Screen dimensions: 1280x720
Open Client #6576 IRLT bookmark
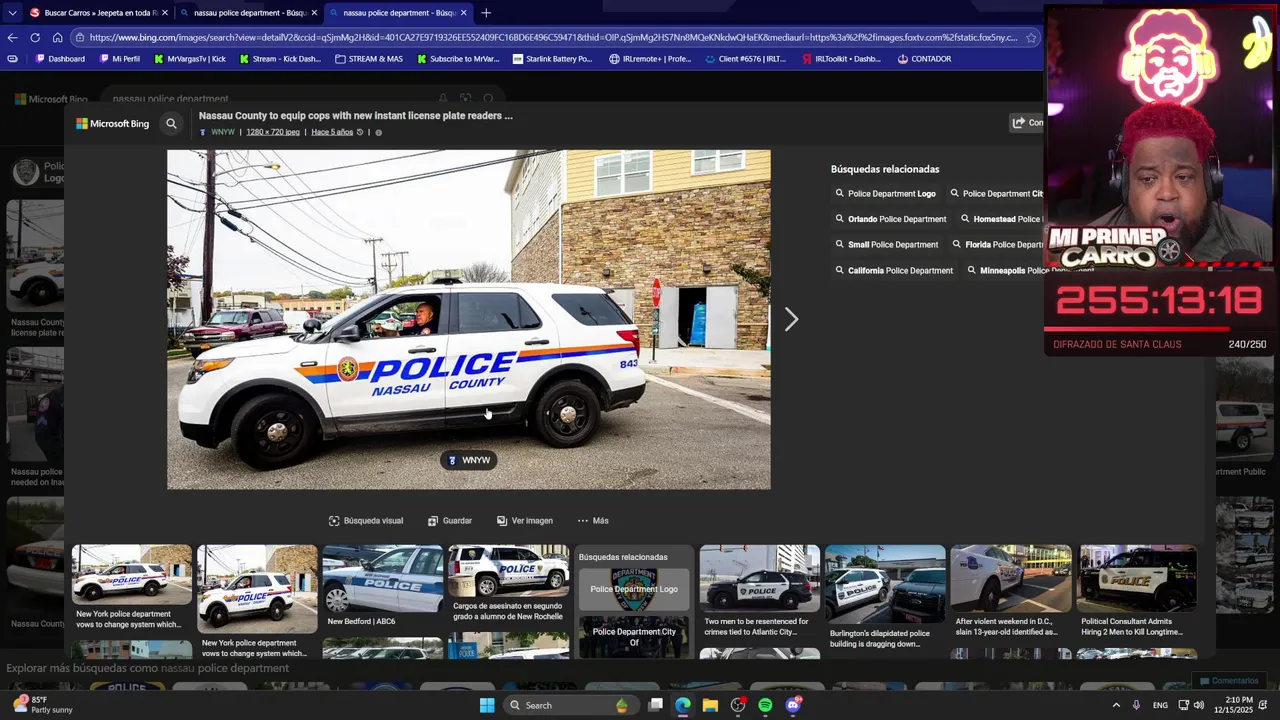pyautogui.click(x=746, y=59)
